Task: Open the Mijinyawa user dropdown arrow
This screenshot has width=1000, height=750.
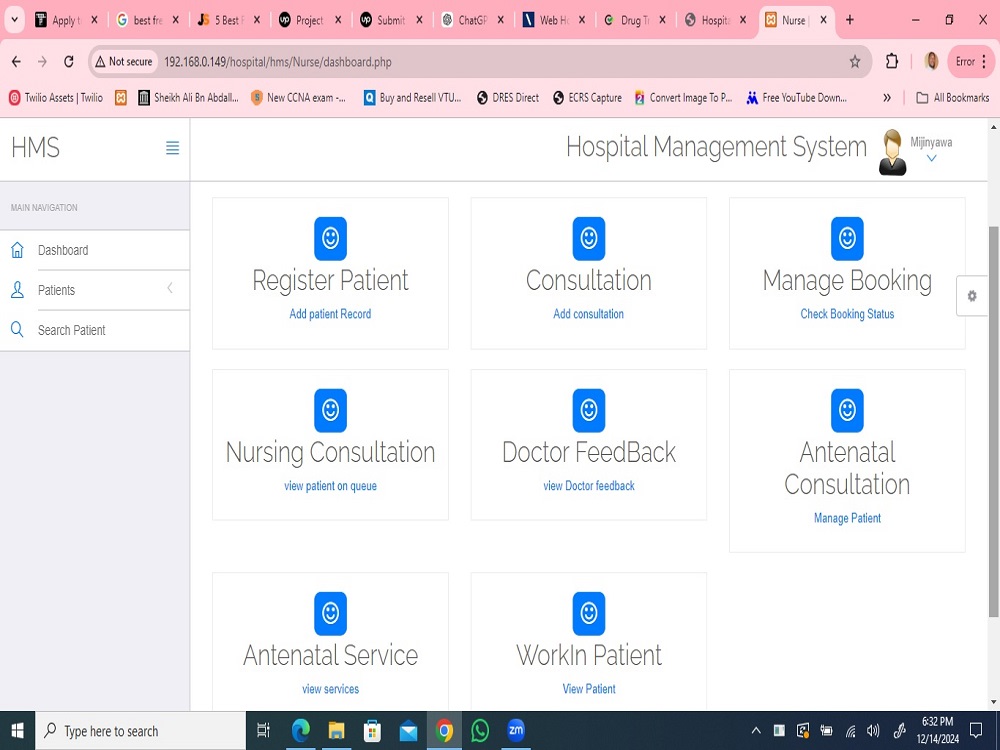Action: (931, 158)
